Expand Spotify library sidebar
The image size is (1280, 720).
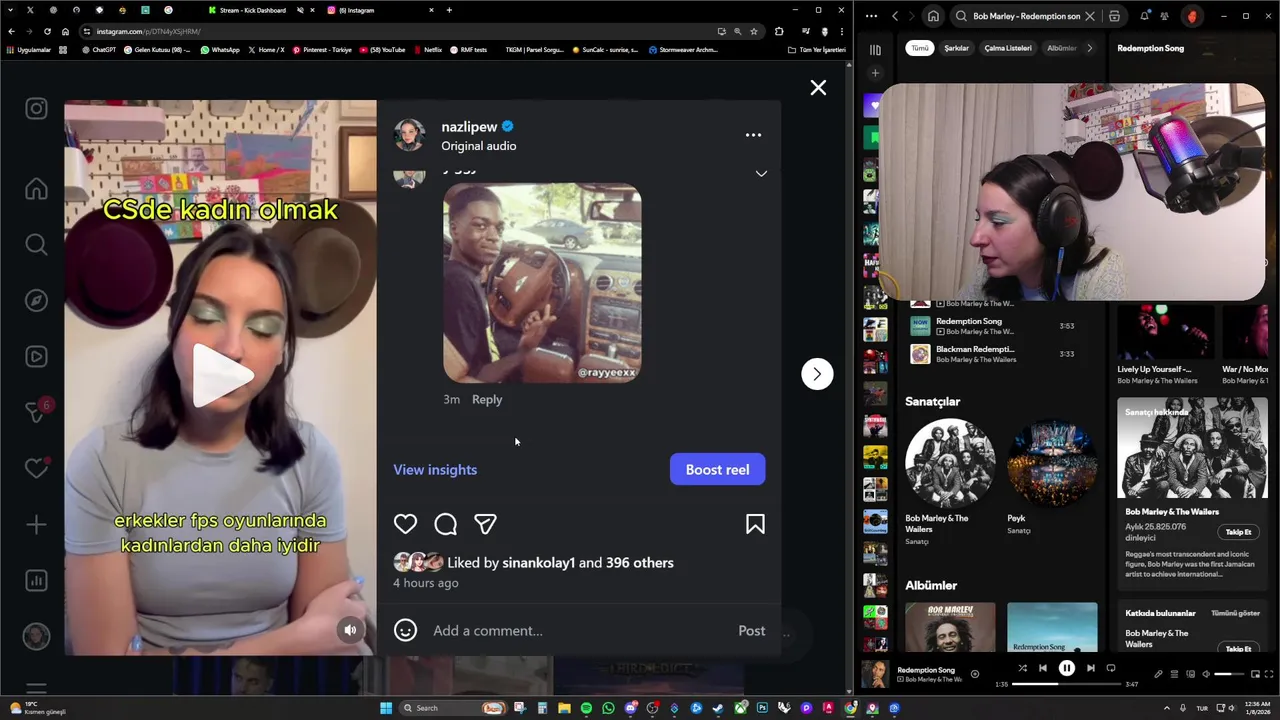click(875, 49)
